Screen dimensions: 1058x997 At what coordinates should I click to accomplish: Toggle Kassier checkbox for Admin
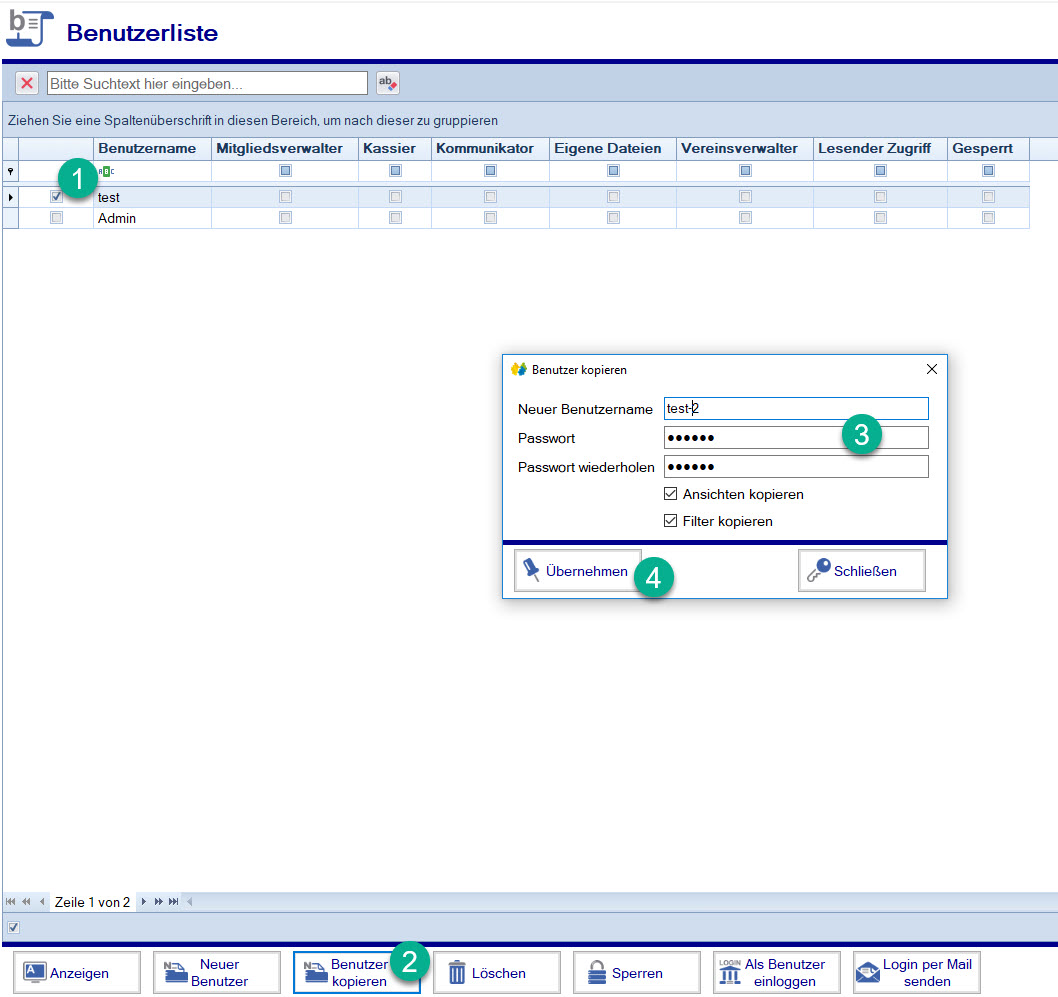click(x=395, y=218)
